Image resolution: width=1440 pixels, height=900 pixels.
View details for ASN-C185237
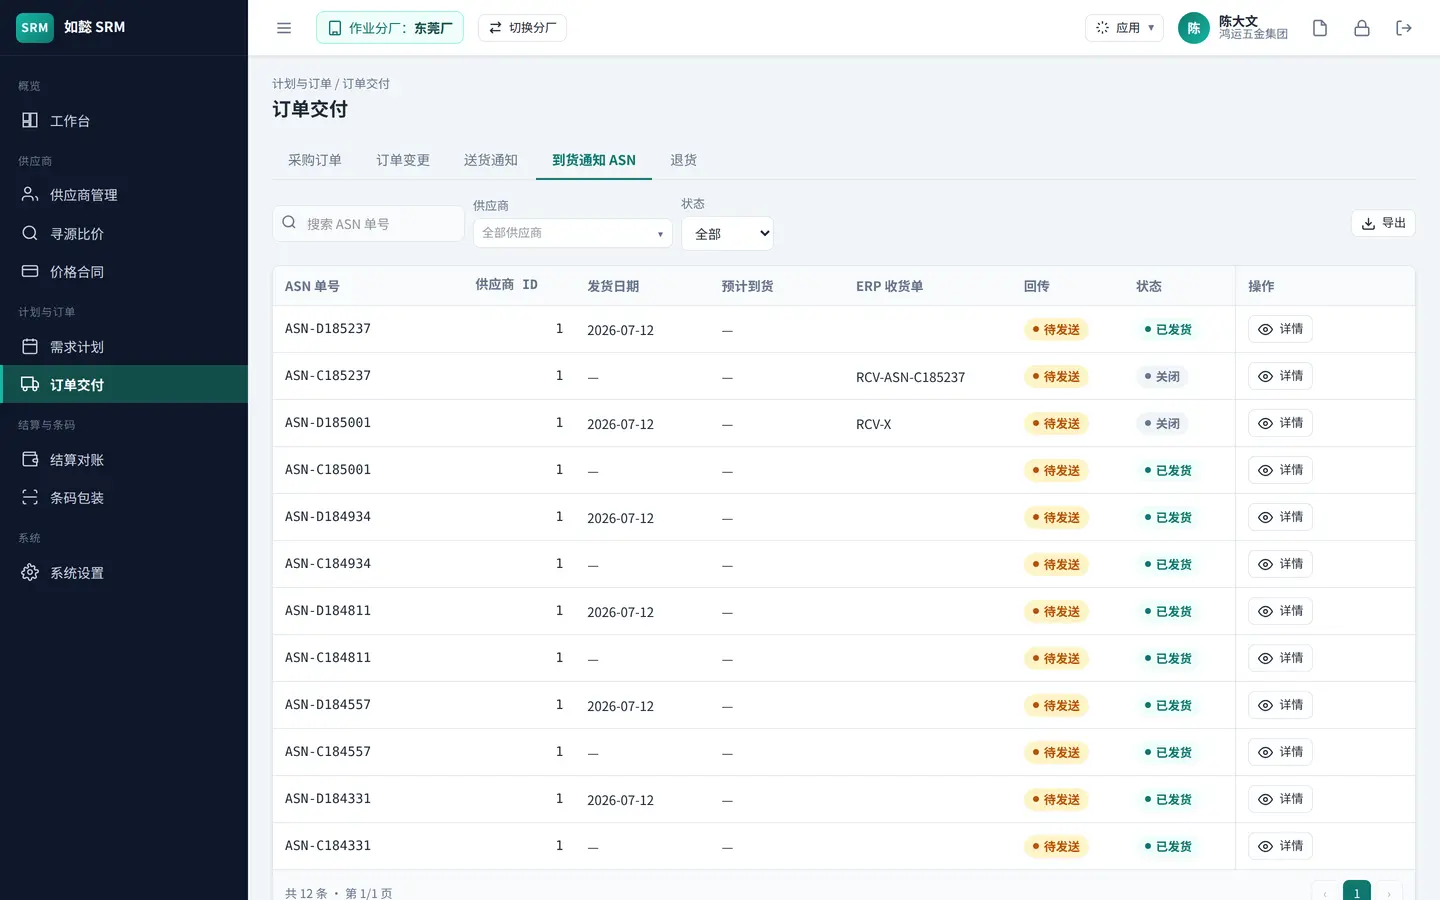(x=1280, y=376)
